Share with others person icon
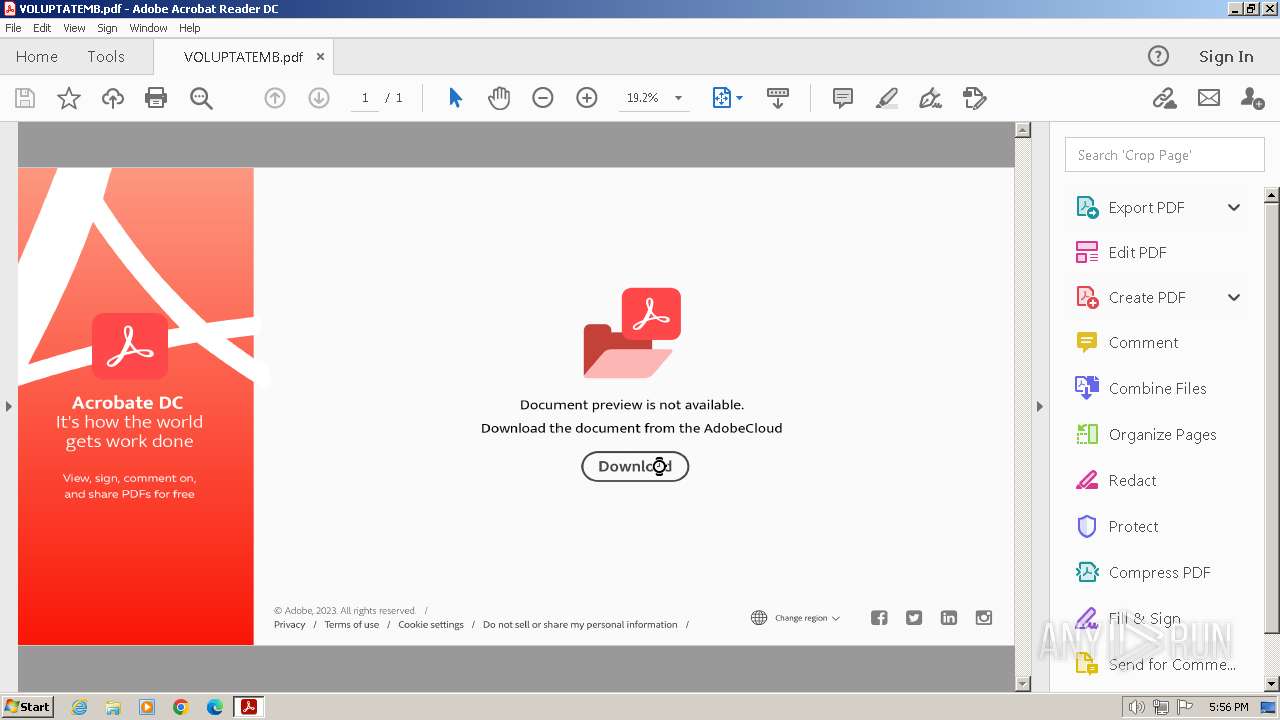Viewport: 1280px width, 720px height. click(1252, 98)
